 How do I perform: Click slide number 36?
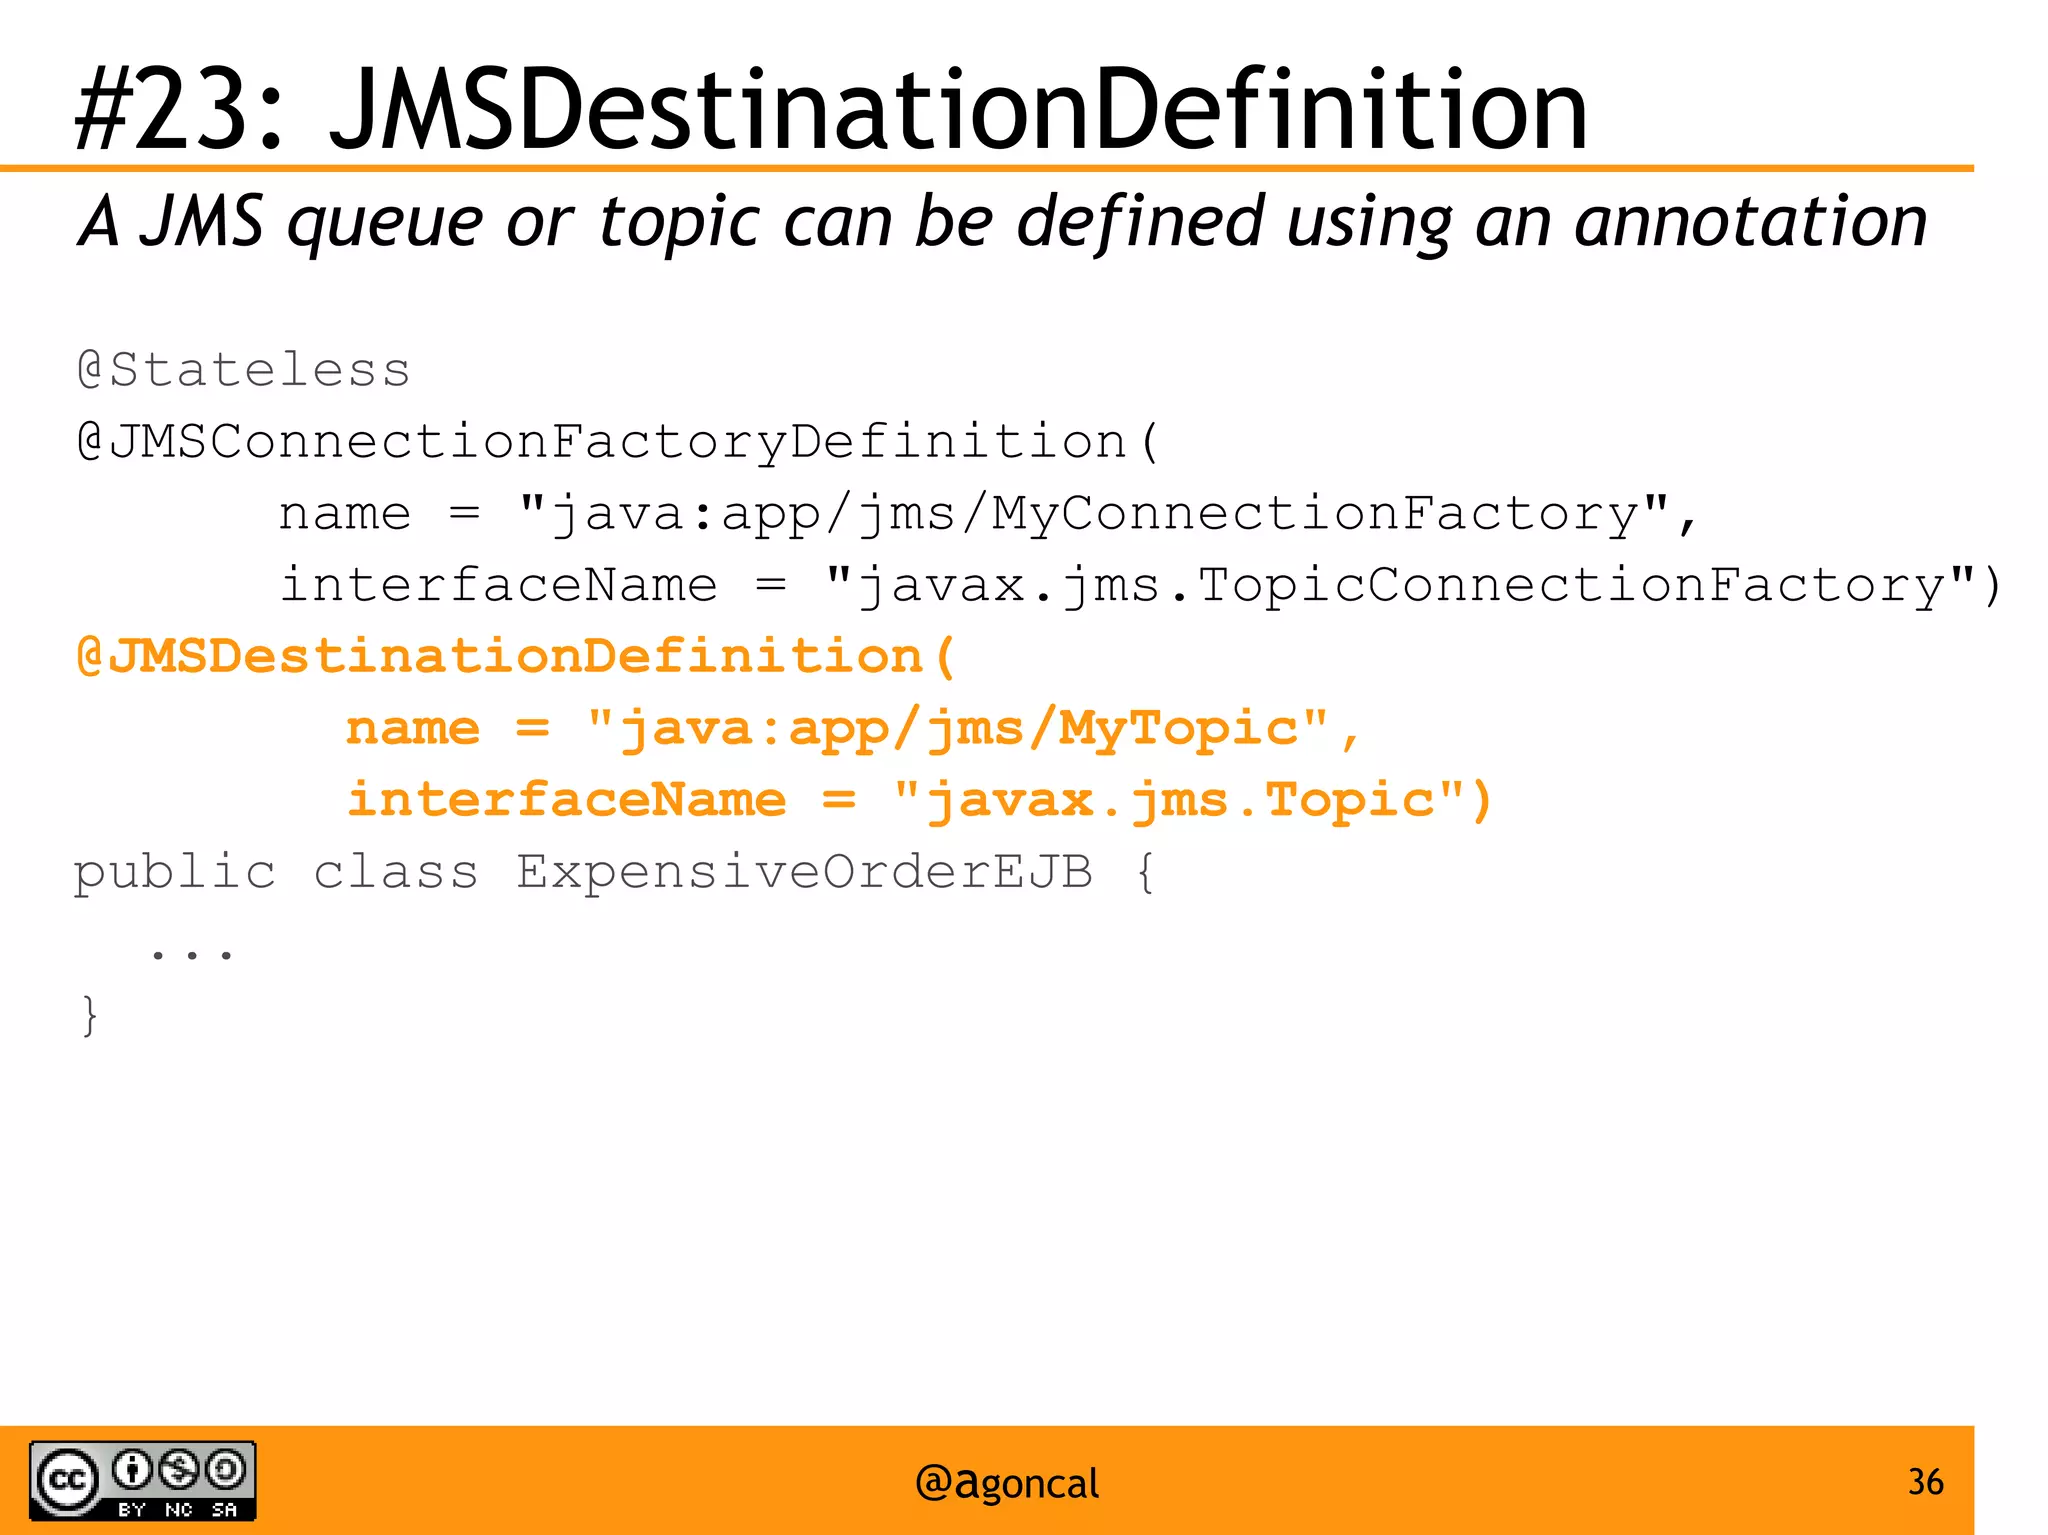[x=1925, y=1481]
